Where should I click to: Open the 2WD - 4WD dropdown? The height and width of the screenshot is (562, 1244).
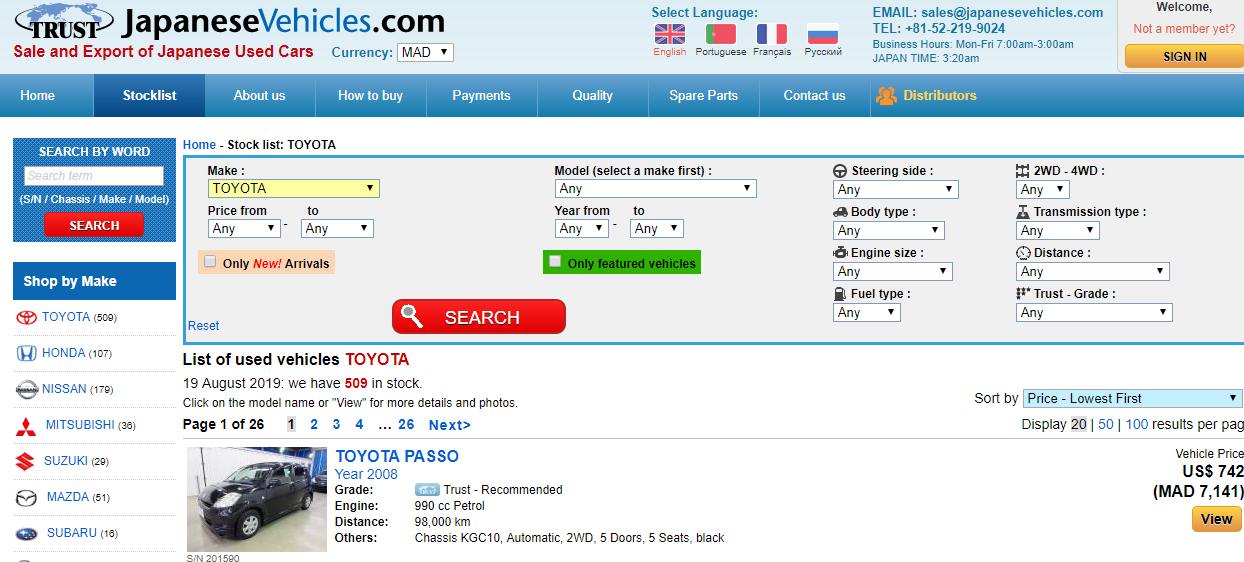pos(1043,189)
